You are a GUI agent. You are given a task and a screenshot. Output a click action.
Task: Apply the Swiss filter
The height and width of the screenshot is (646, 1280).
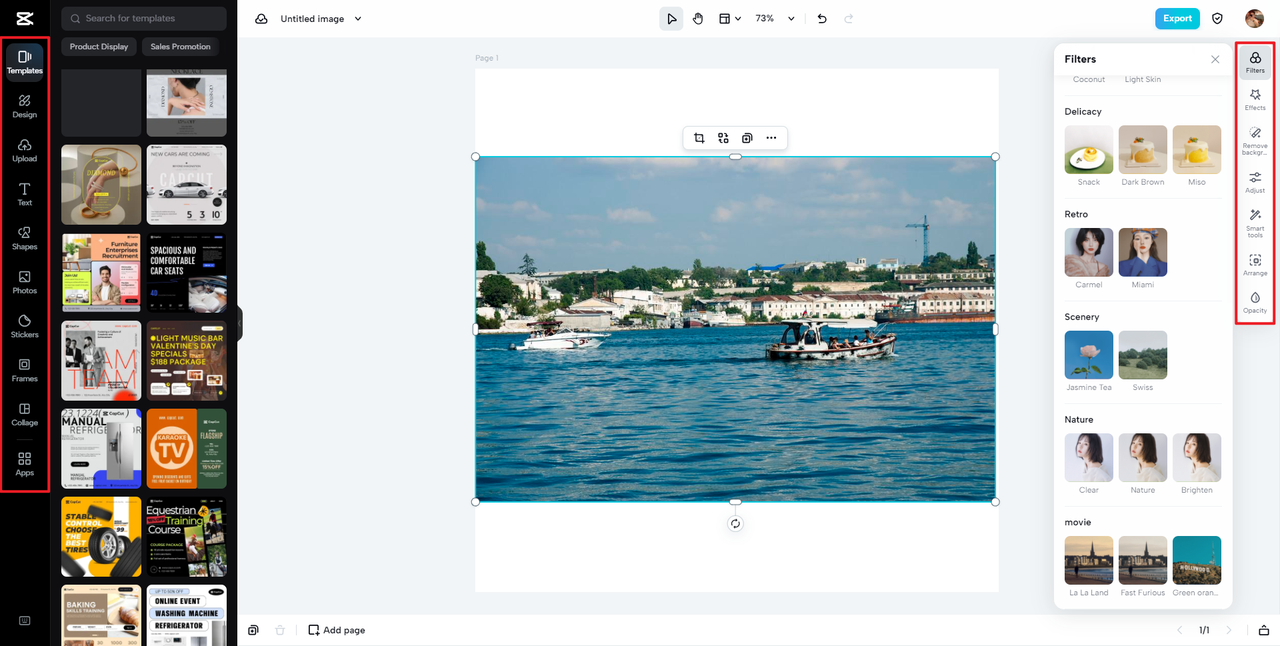[1143, 355]
